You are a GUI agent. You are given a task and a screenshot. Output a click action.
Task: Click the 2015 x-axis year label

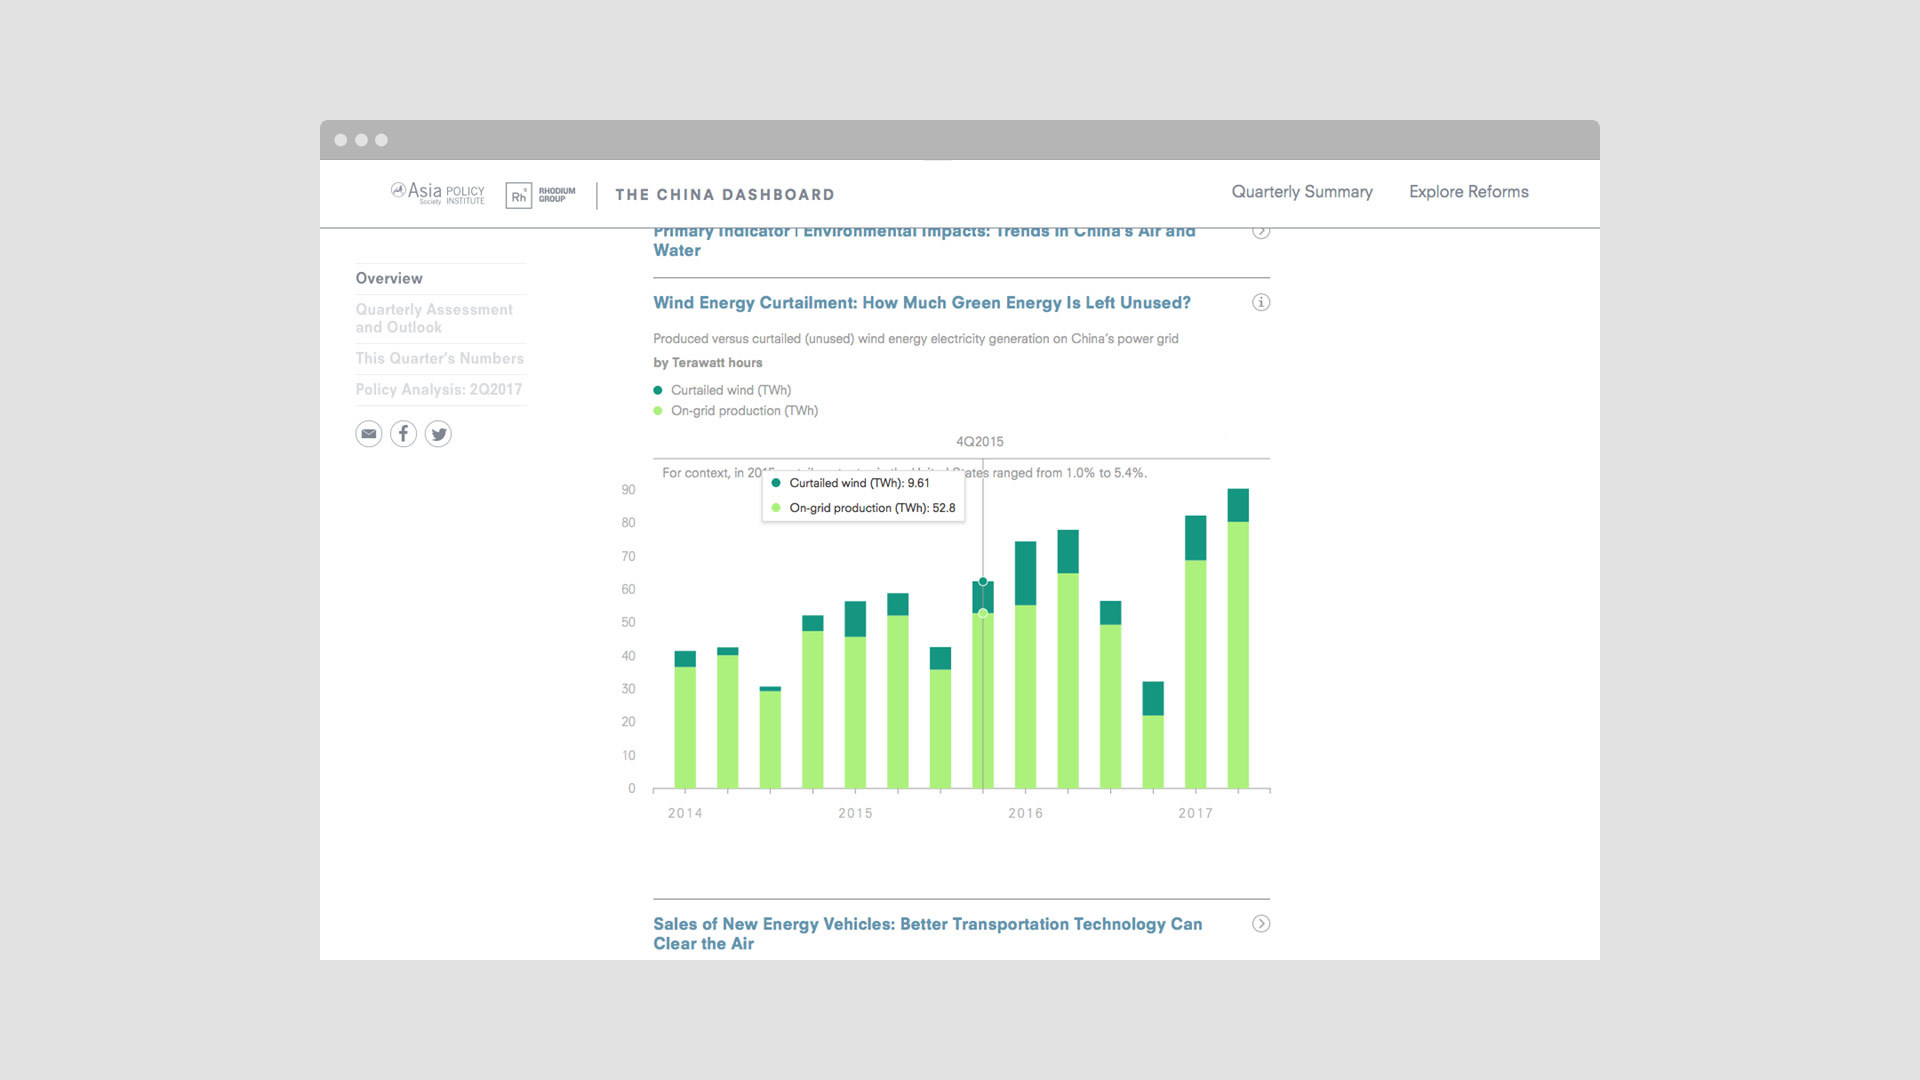[855, 813]
